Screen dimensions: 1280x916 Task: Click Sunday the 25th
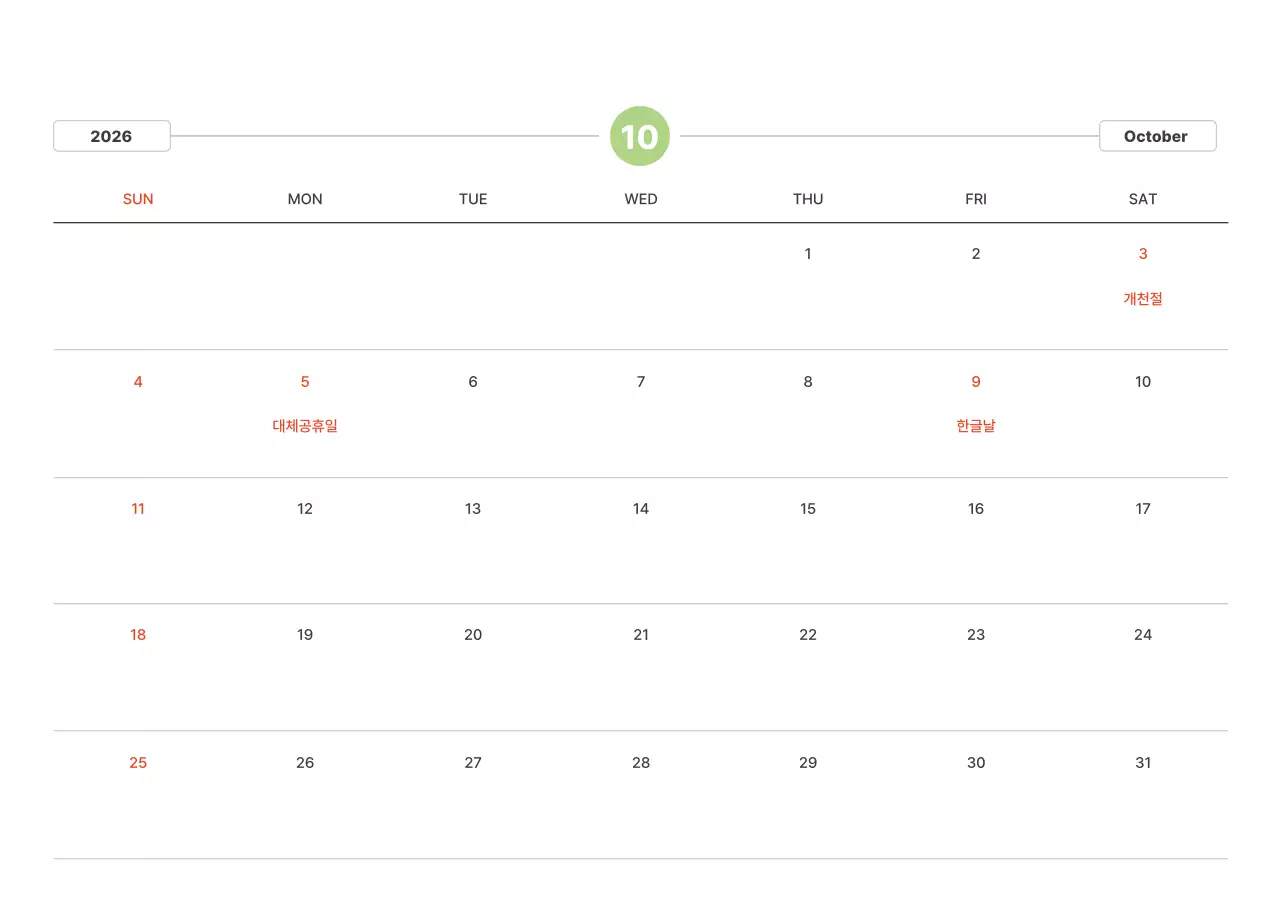coord(138,763)
